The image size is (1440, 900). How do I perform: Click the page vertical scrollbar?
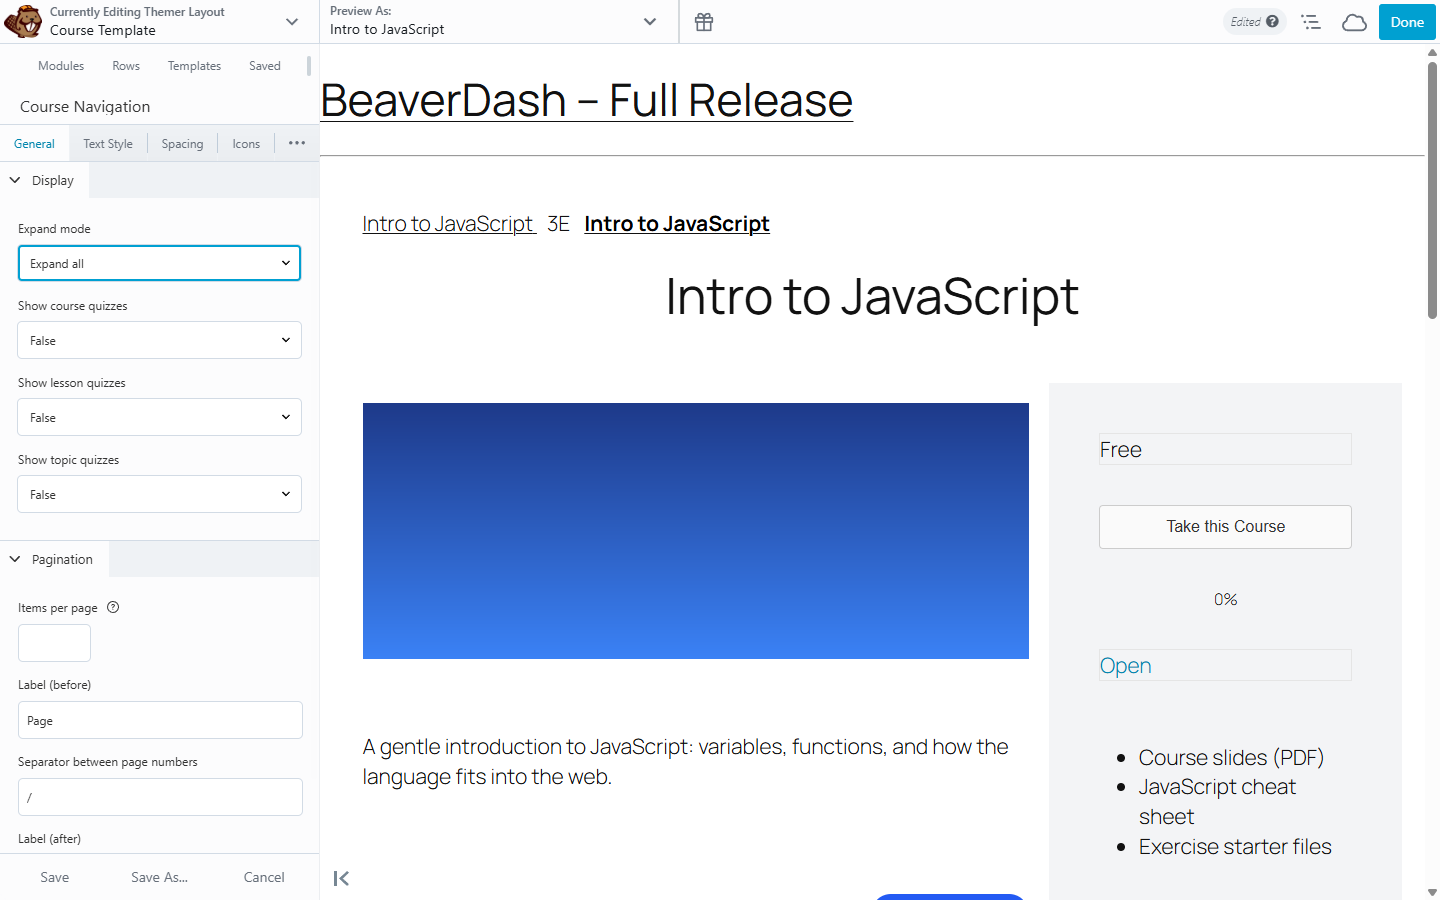[x=1432, y=190]
